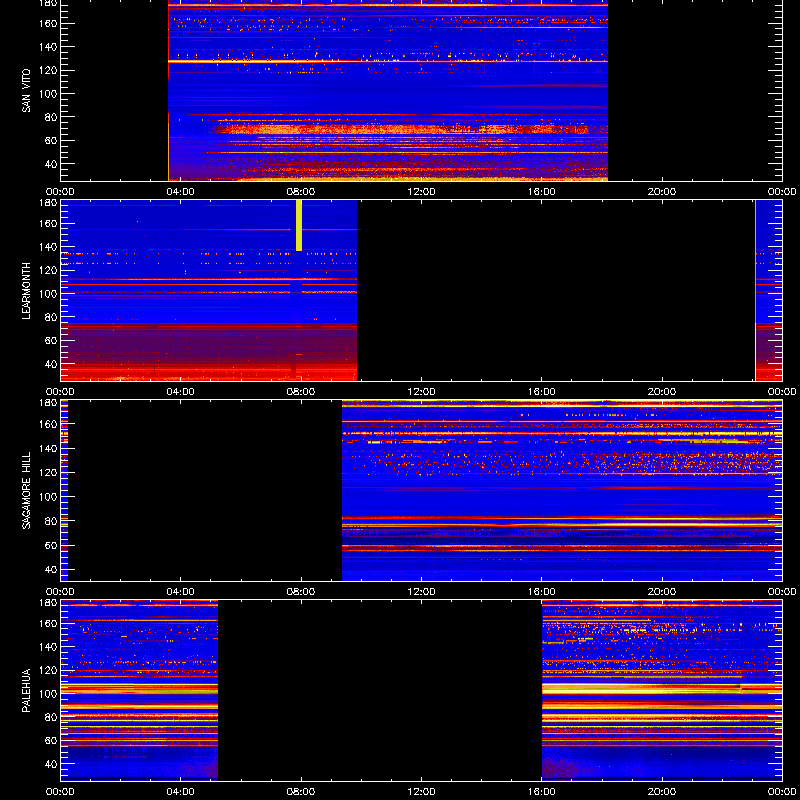Click the 80 label on Palehua axis

51,717
